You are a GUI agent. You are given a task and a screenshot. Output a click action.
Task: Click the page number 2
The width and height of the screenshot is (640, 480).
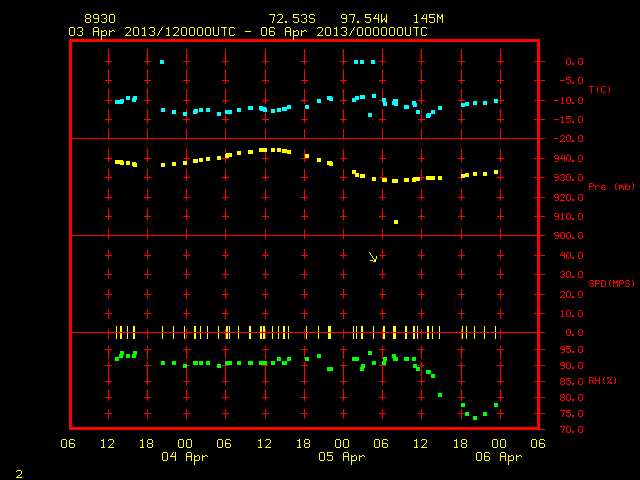pyautogui.click(x=19, y=474)
